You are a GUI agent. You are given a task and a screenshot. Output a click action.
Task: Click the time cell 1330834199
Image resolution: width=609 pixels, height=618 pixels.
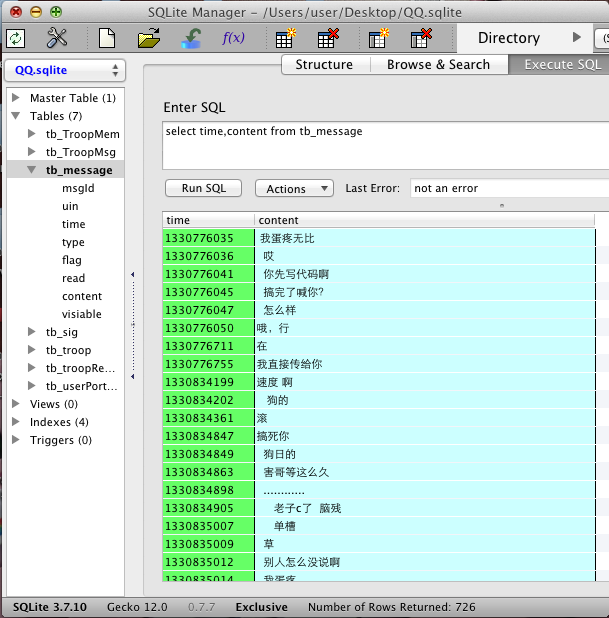[x=208, y=382]
